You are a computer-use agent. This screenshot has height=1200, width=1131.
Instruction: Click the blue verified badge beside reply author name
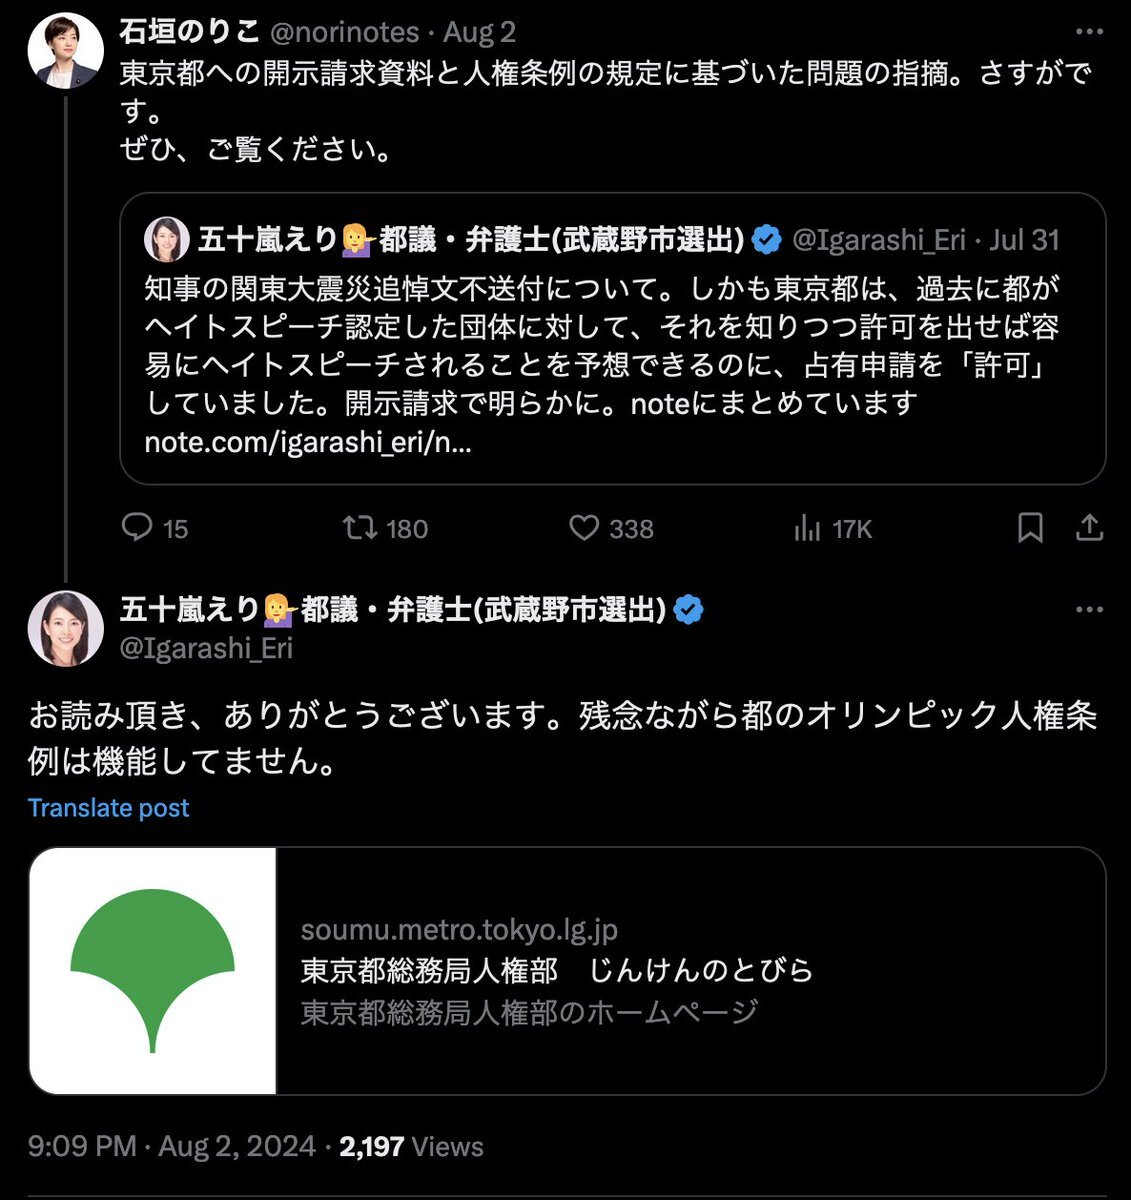[688, 609]
